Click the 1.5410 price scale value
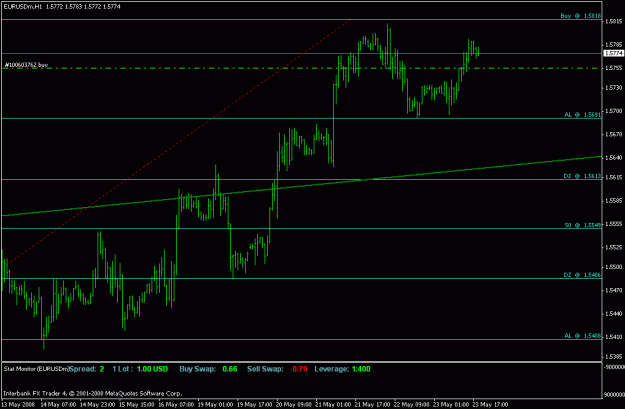 click(614, 337)
